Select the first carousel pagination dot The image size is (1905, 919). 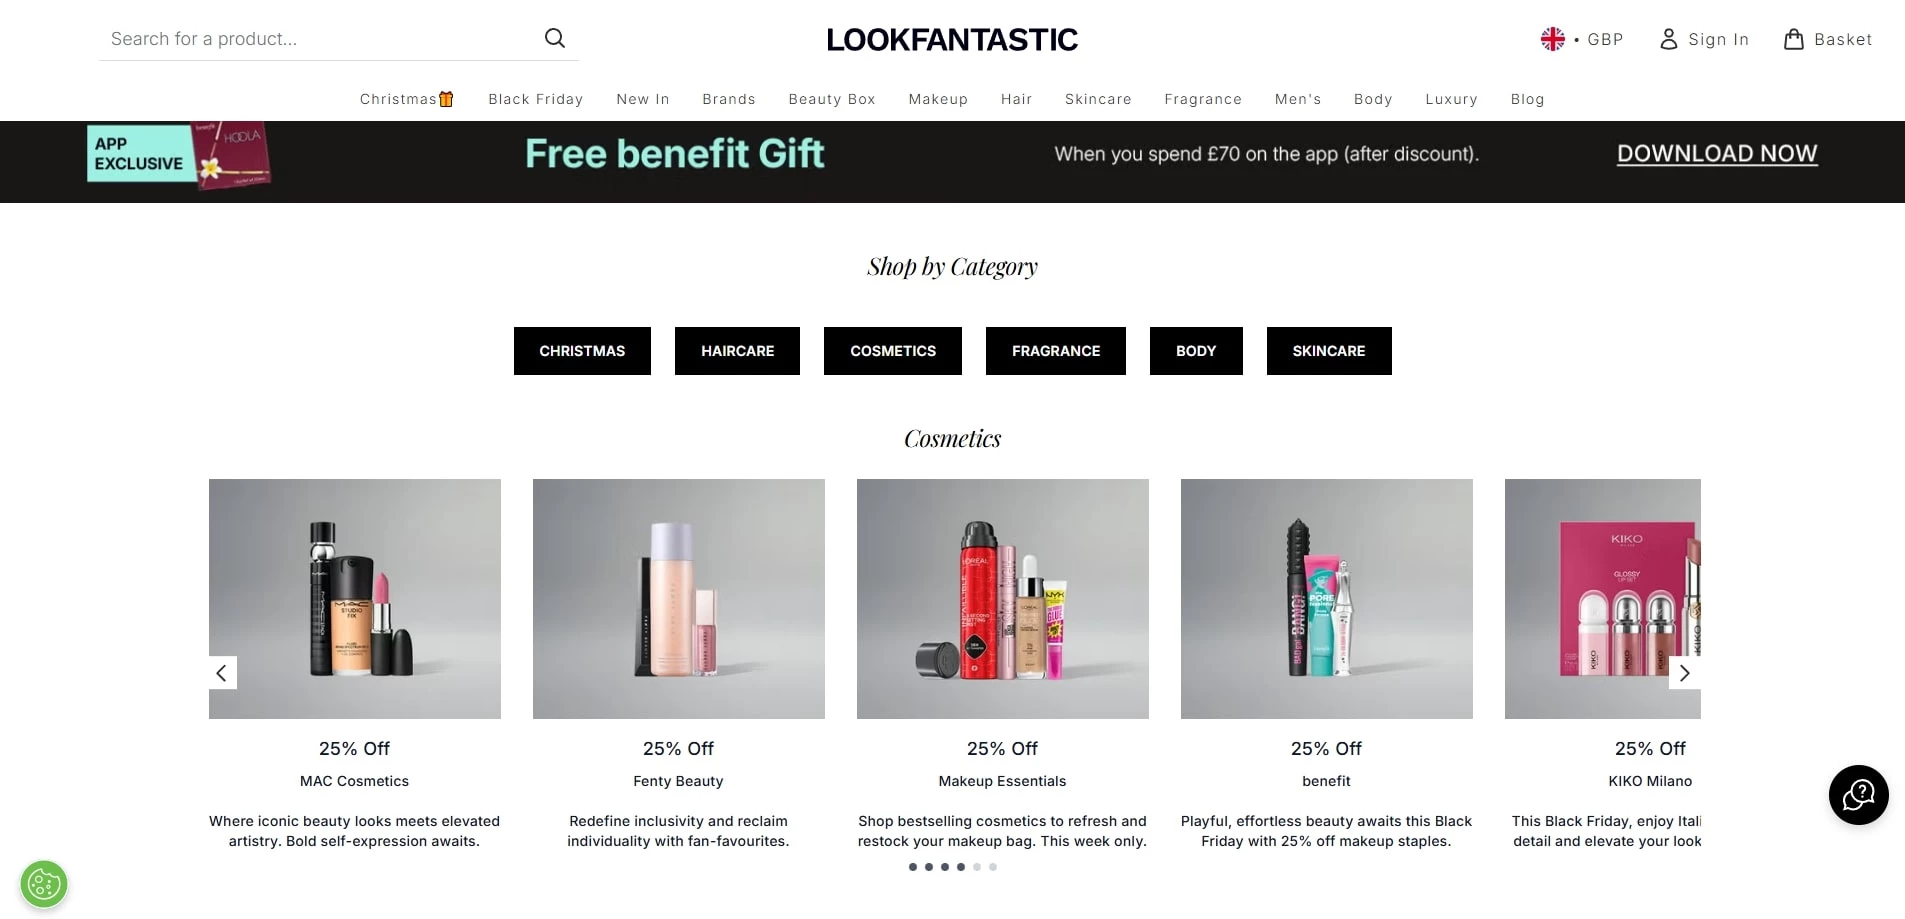(912, 867)
